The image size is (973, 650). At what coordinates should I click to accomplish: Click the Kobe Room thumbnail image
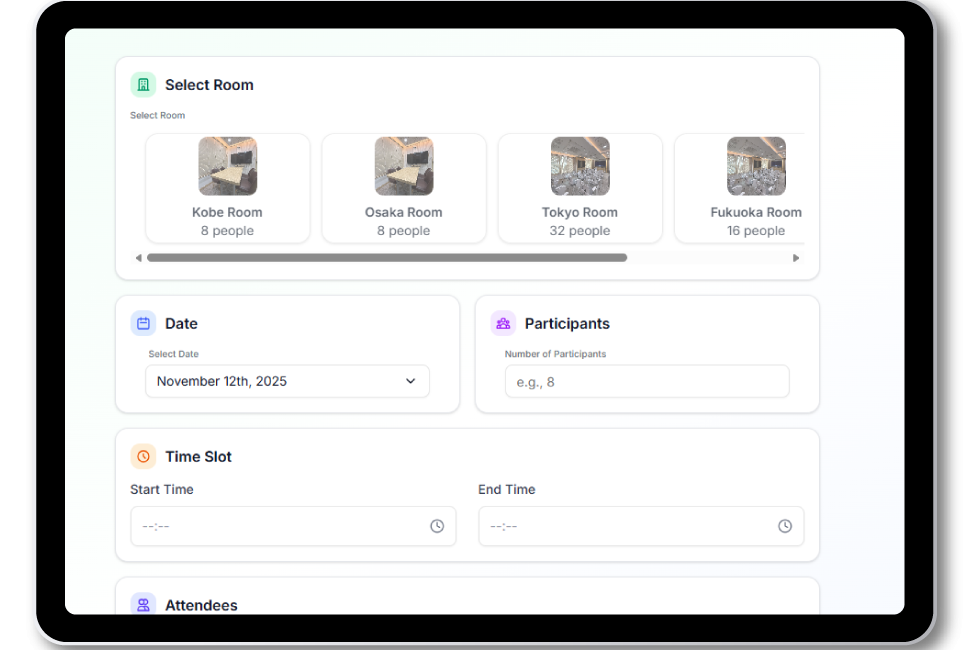pyautogui.click(x=228, y=166)
